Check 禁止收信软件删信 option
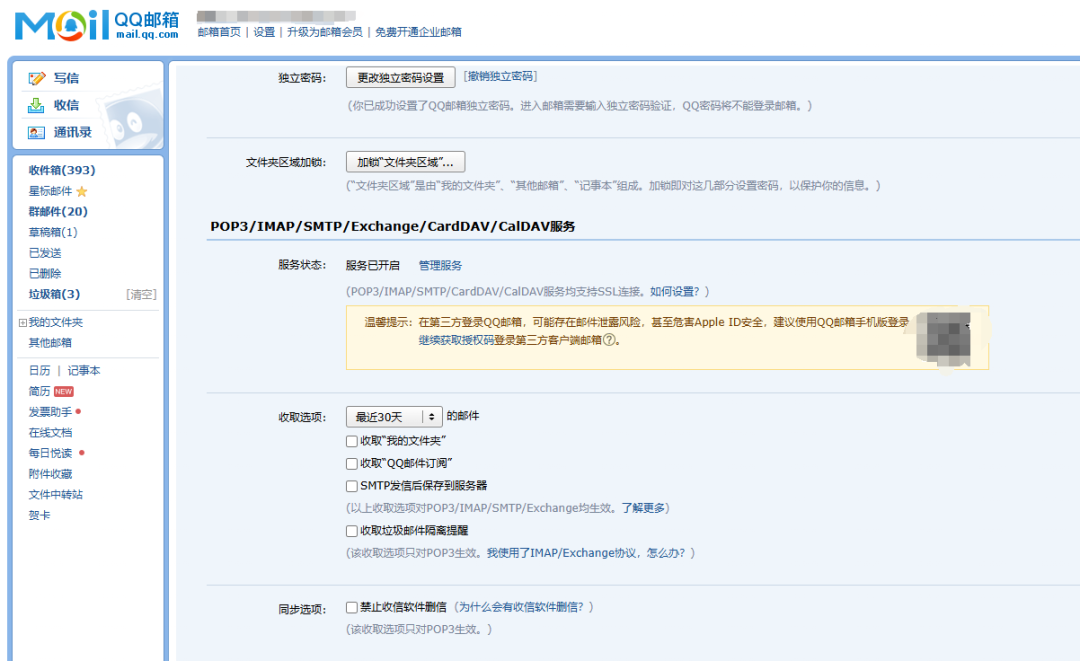This screenshot has width=1080, height=661. (352, 607)
